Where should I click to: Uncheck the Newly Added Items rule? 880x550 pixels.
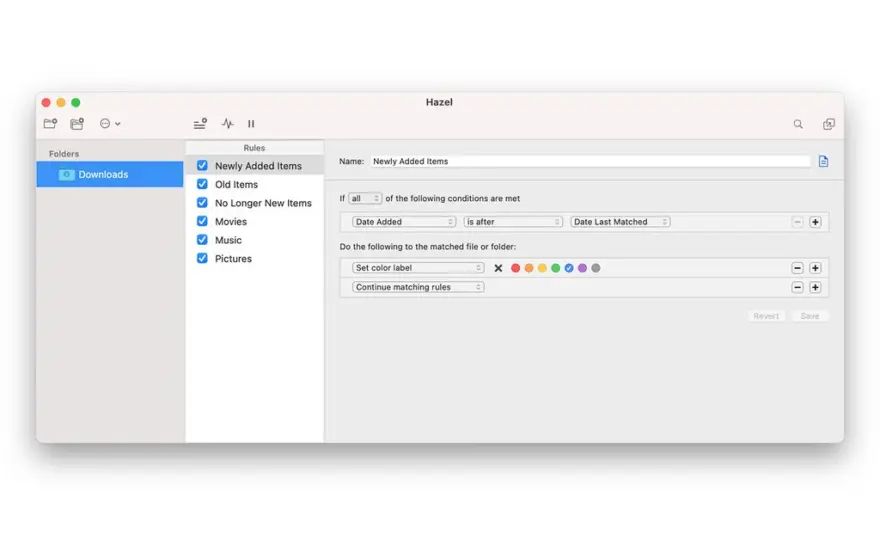point(202,166)
